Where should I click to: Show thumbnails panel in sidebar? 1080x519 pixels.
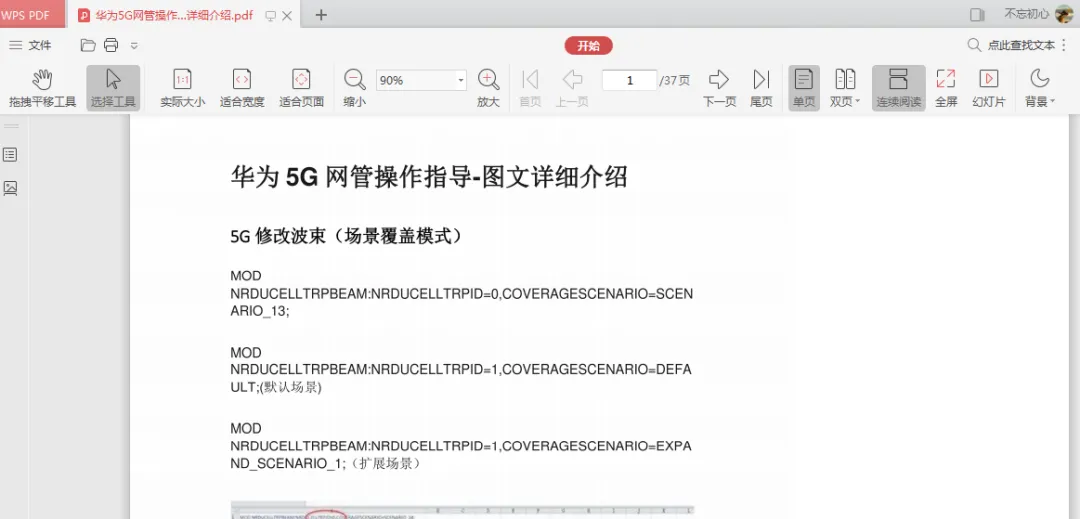pyautogui.click(x=10, y=188)
